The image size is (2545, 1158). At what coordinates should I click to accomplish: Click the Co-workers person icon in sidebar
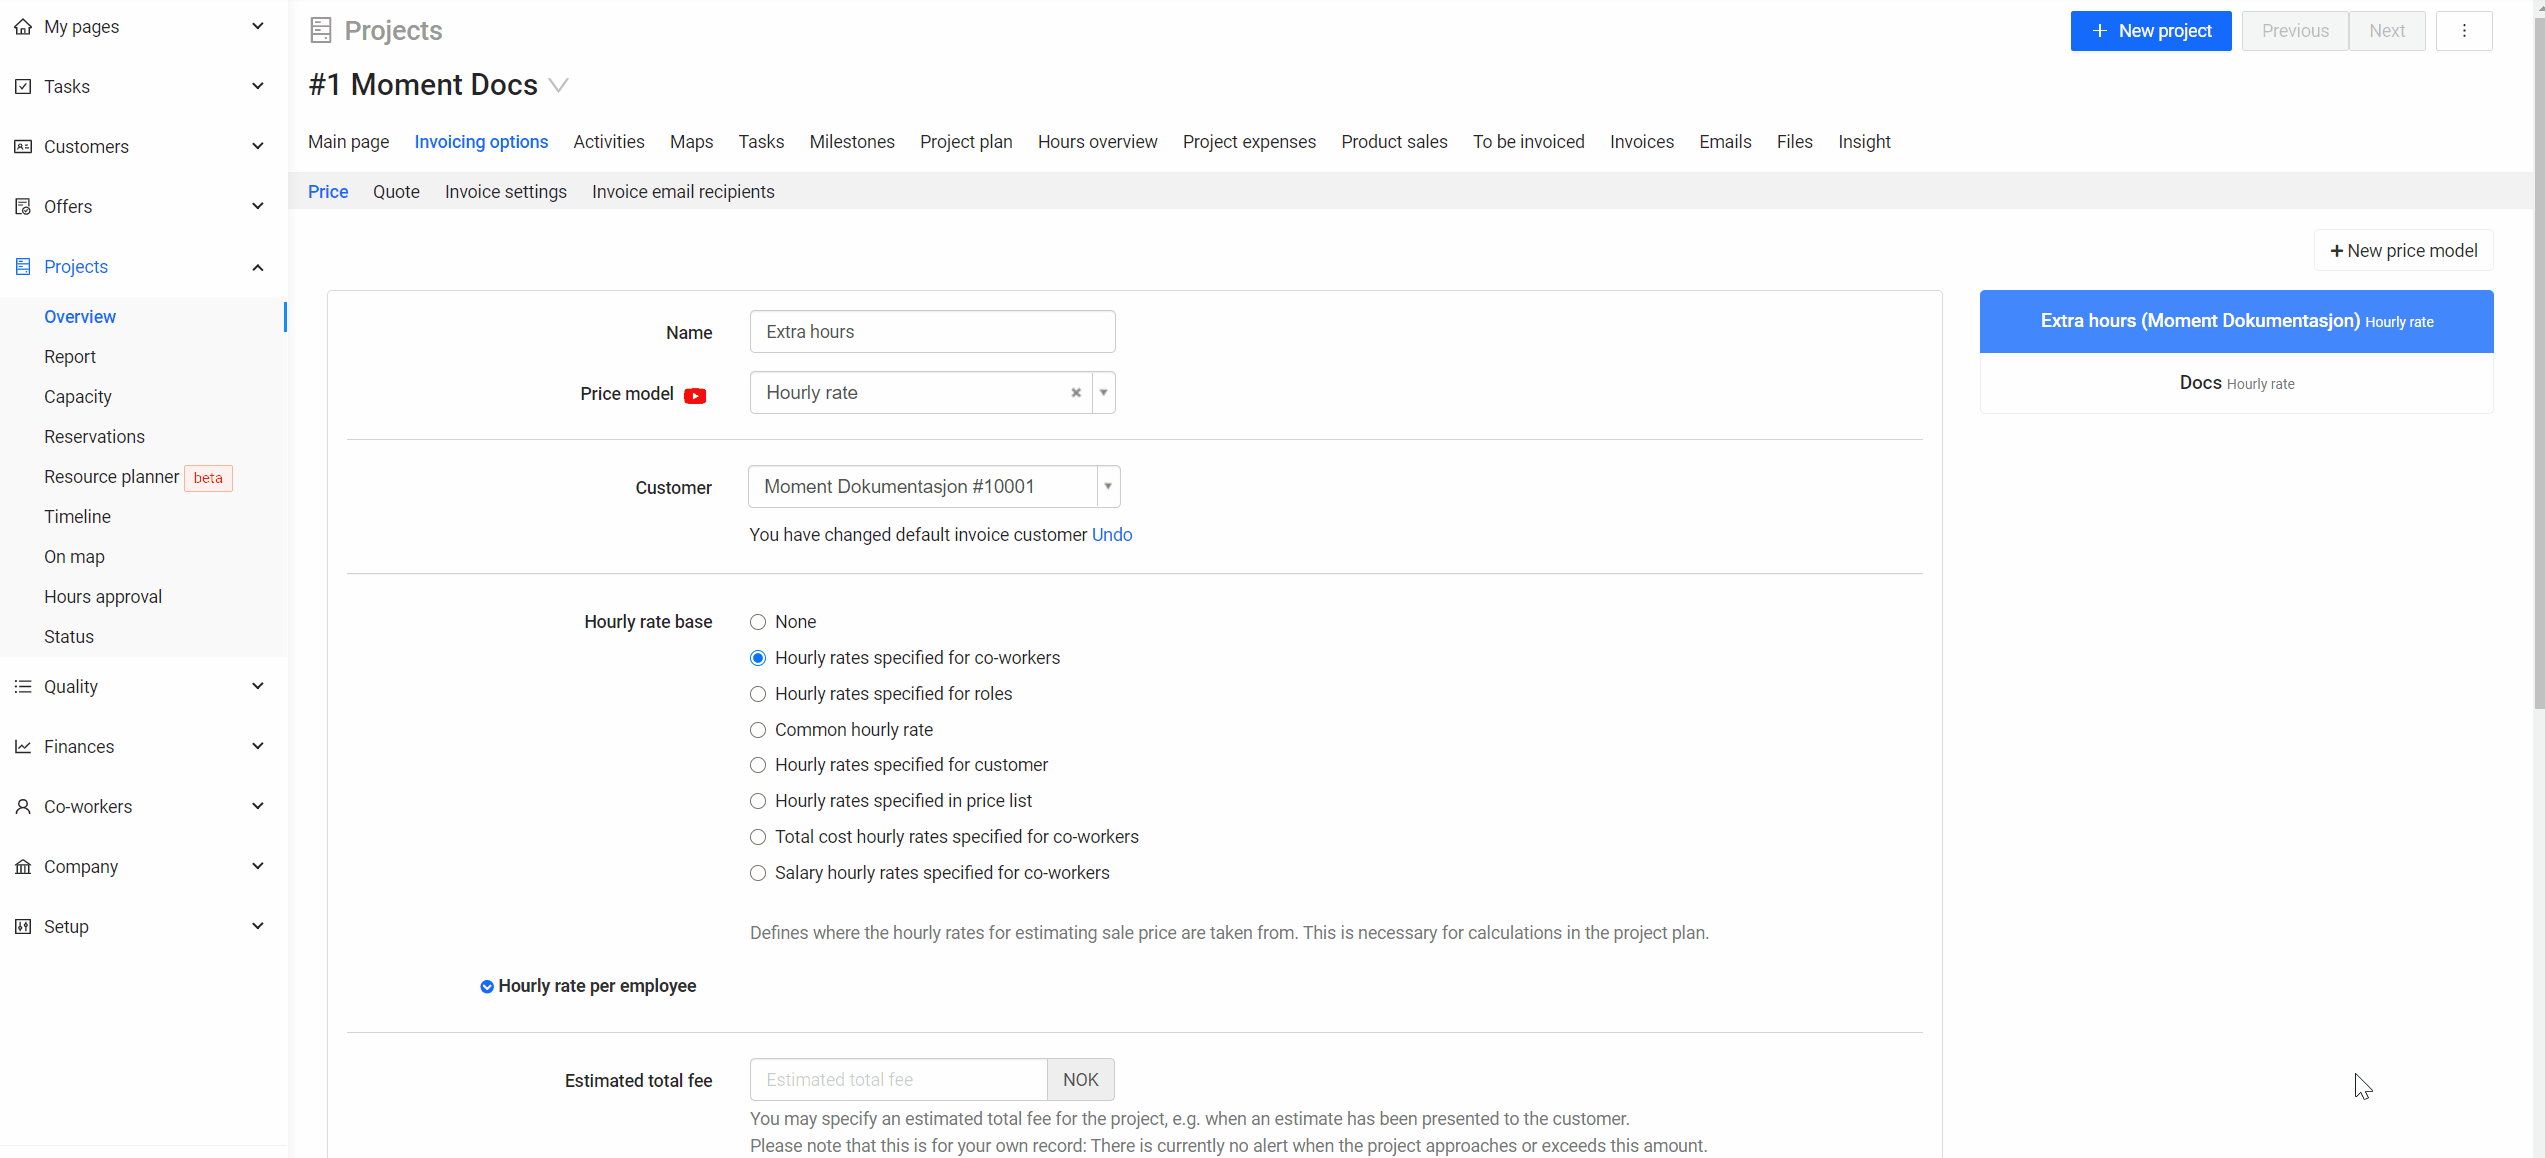pyautogui.click(x=23, y=807)
